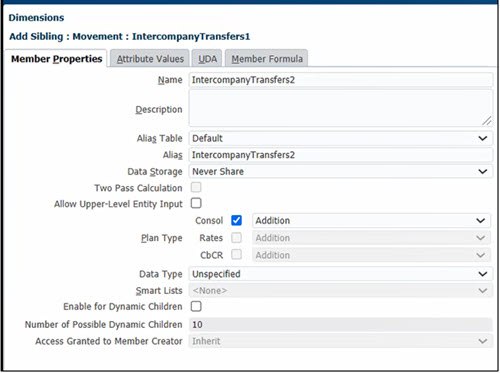Click the Description resize handle
500x373 pixels.
click(487, 121)
